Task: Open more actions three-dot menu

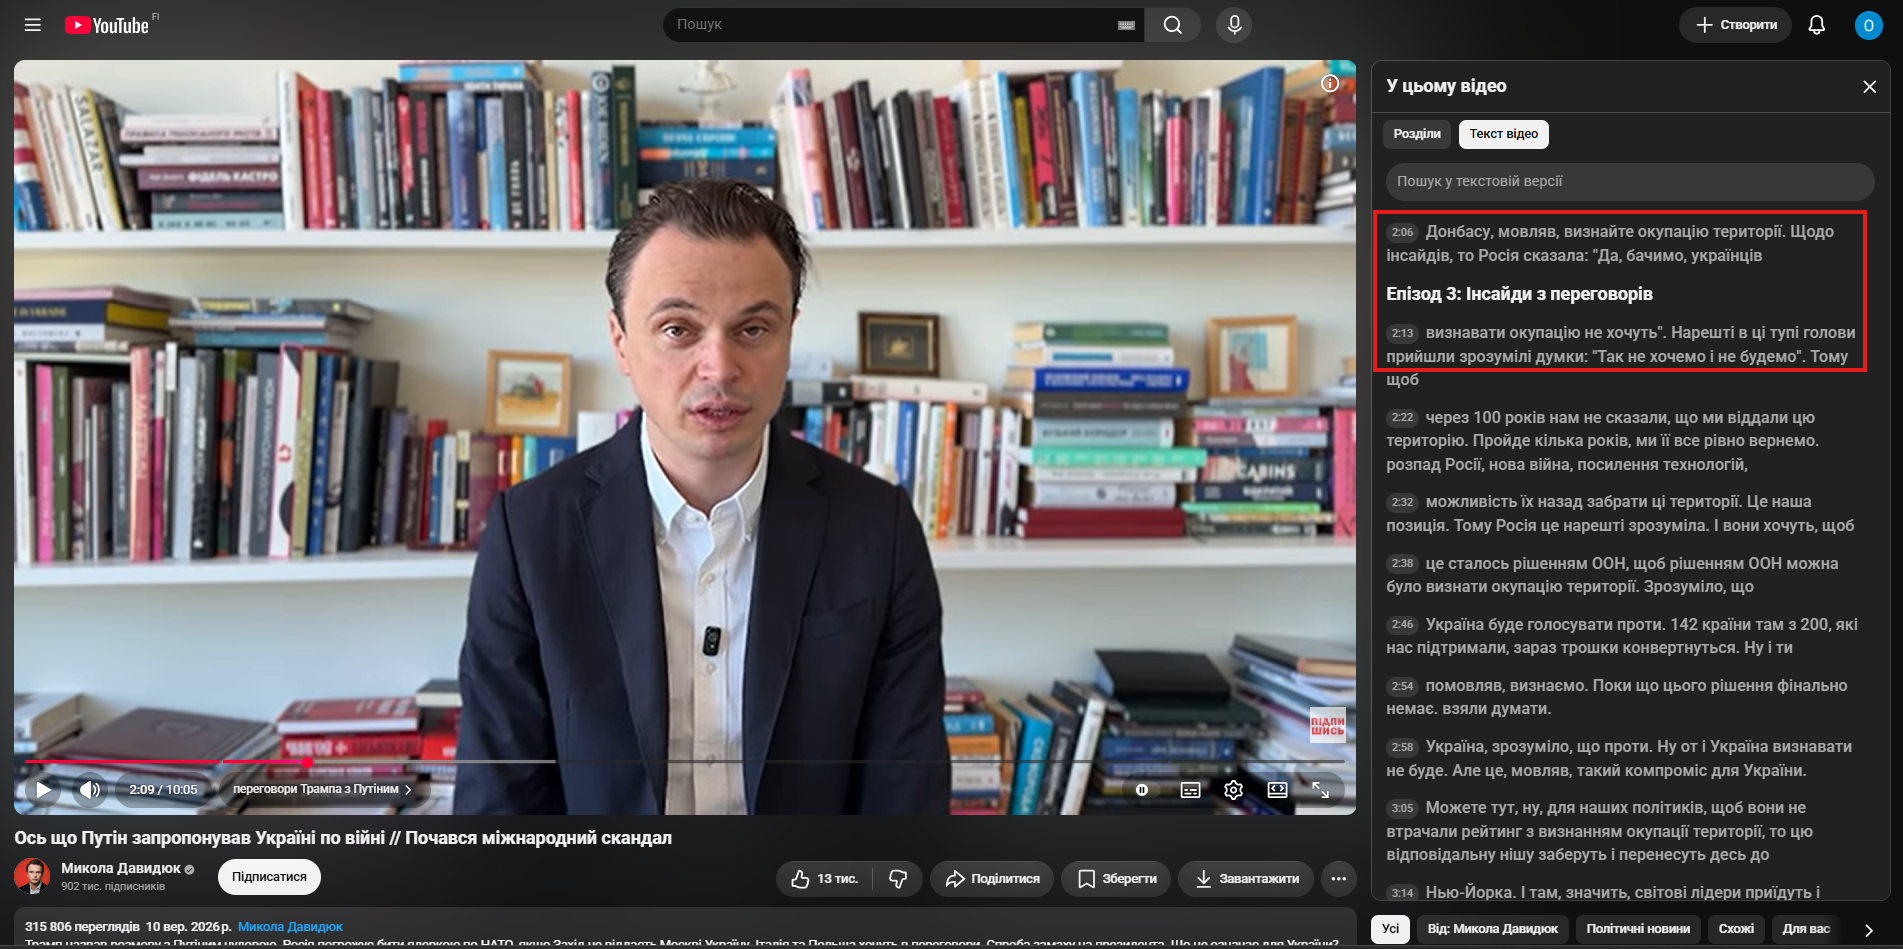Action: (1339, 879)
